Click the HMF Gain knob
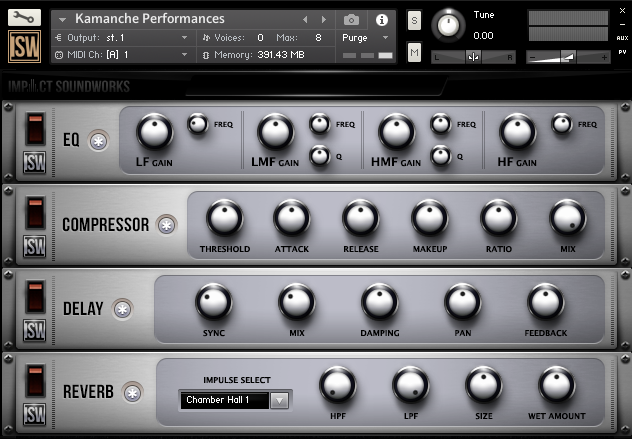 [397, 132]
